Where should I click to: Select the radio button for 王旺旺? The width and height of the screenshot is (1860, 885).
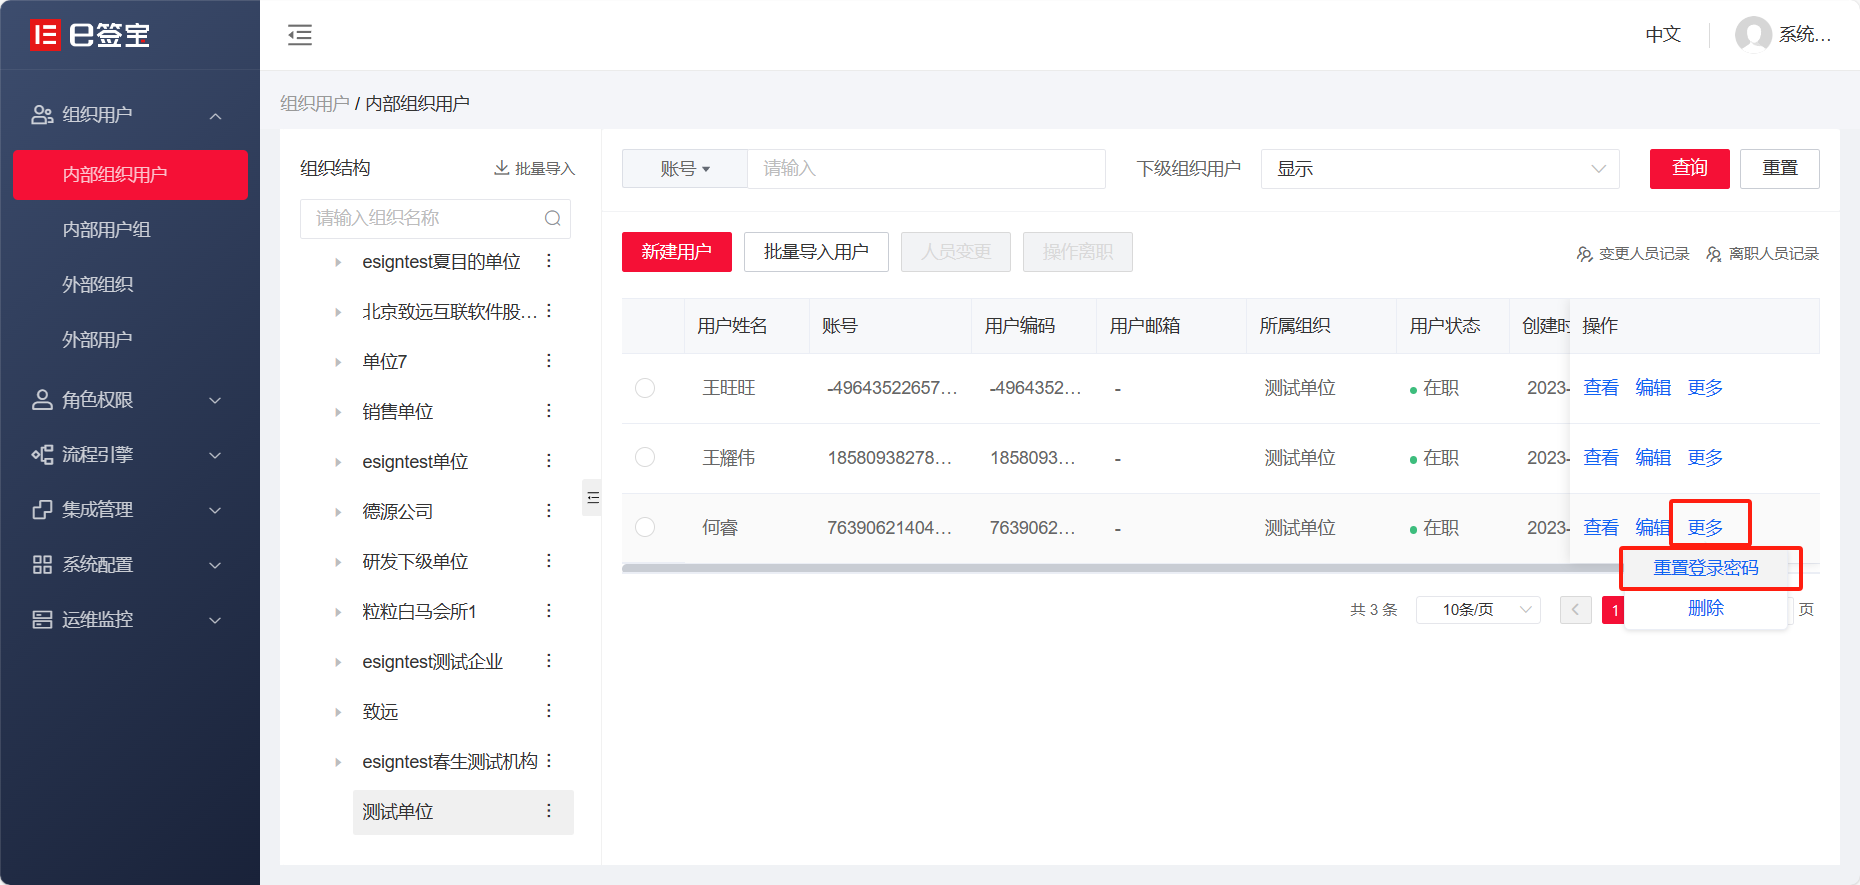pyautogui.click(x=645, y=388)
